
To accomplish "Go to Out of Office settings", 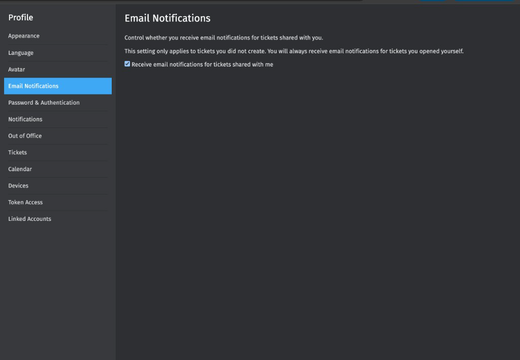I will (x=58, y=136).
